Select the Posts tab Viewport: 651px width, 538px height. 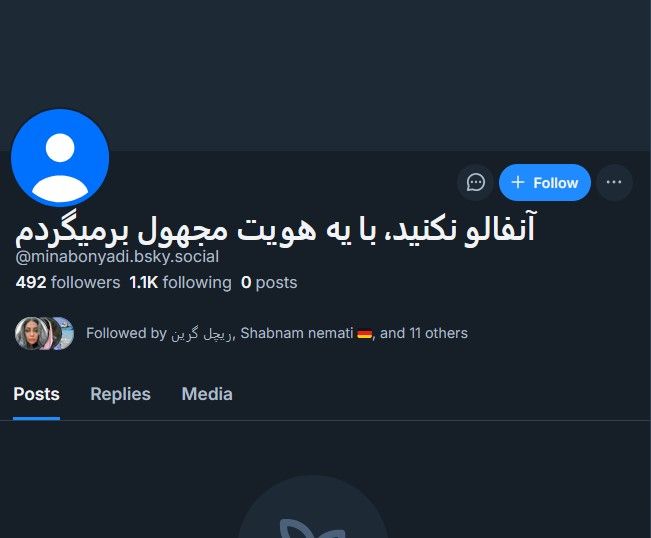[37, 394]
